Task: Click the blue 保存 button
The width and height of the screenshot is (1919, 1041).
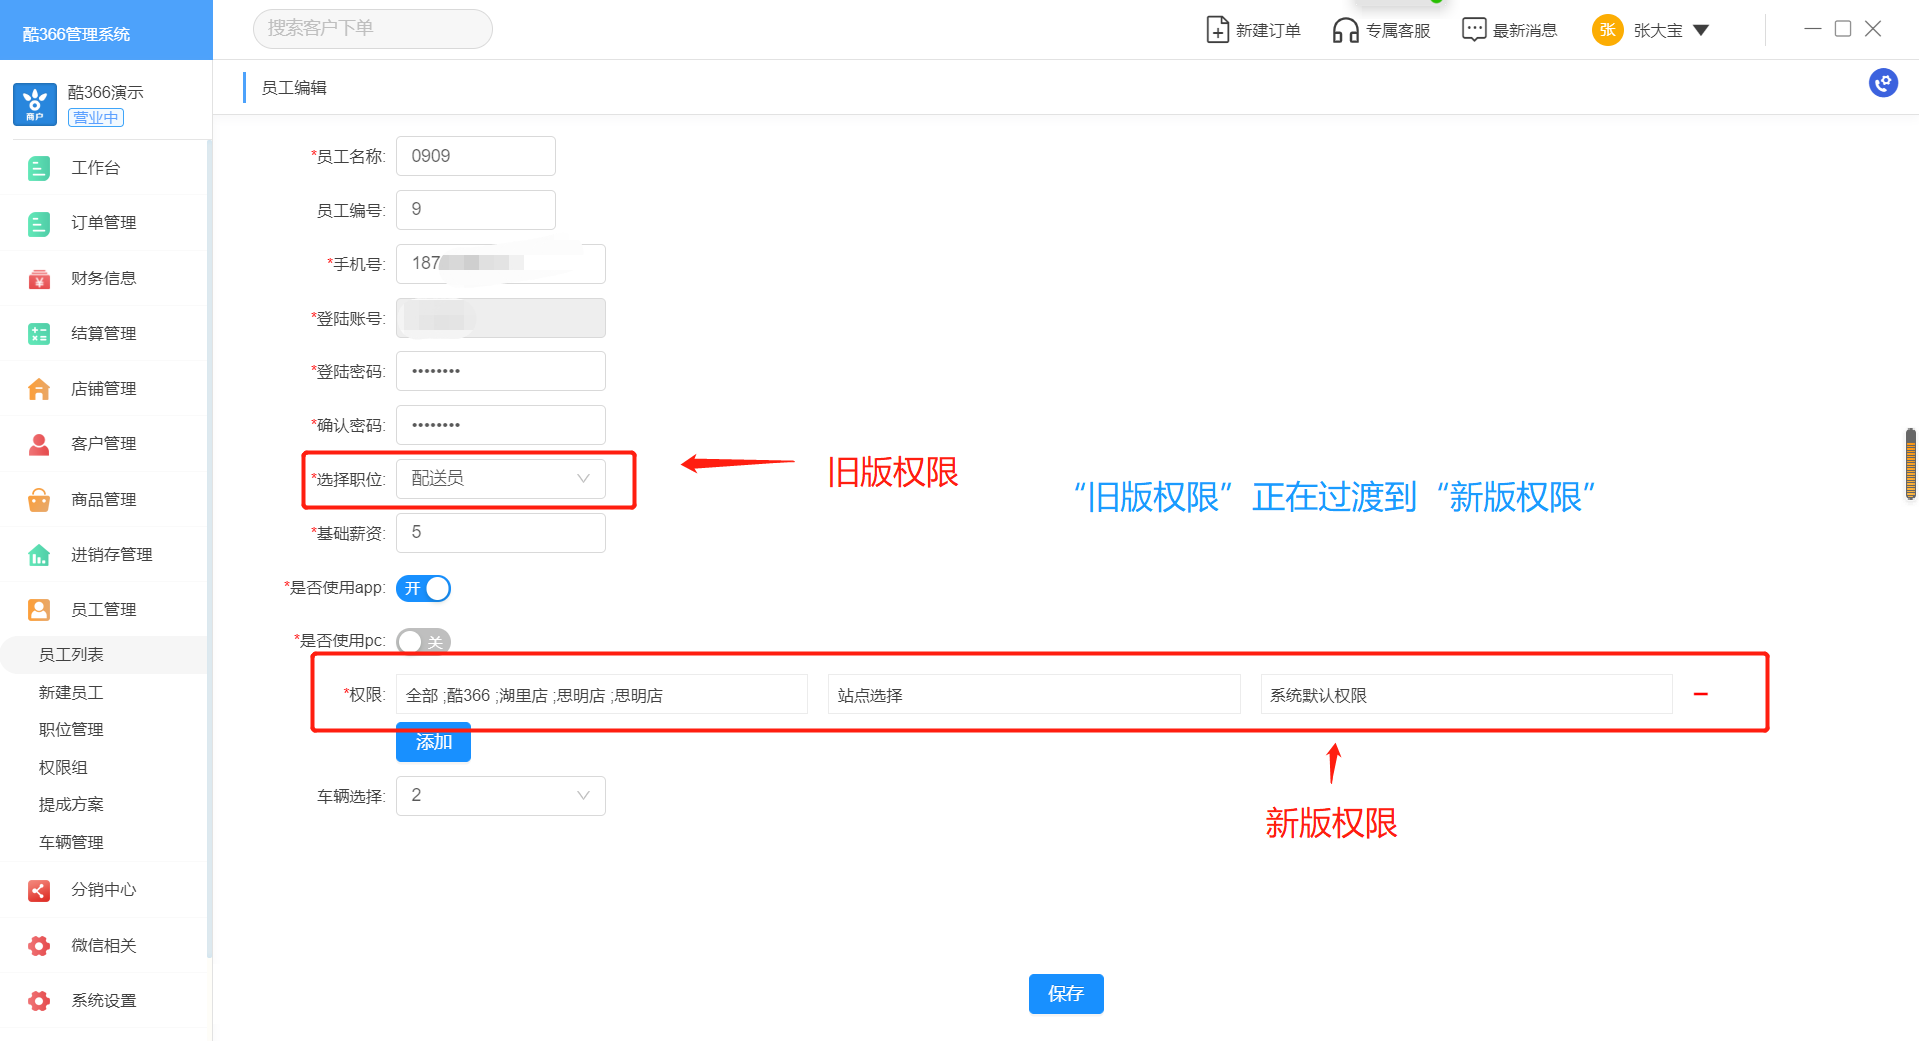Action: pyautogui.click(x=1065, y=994)
